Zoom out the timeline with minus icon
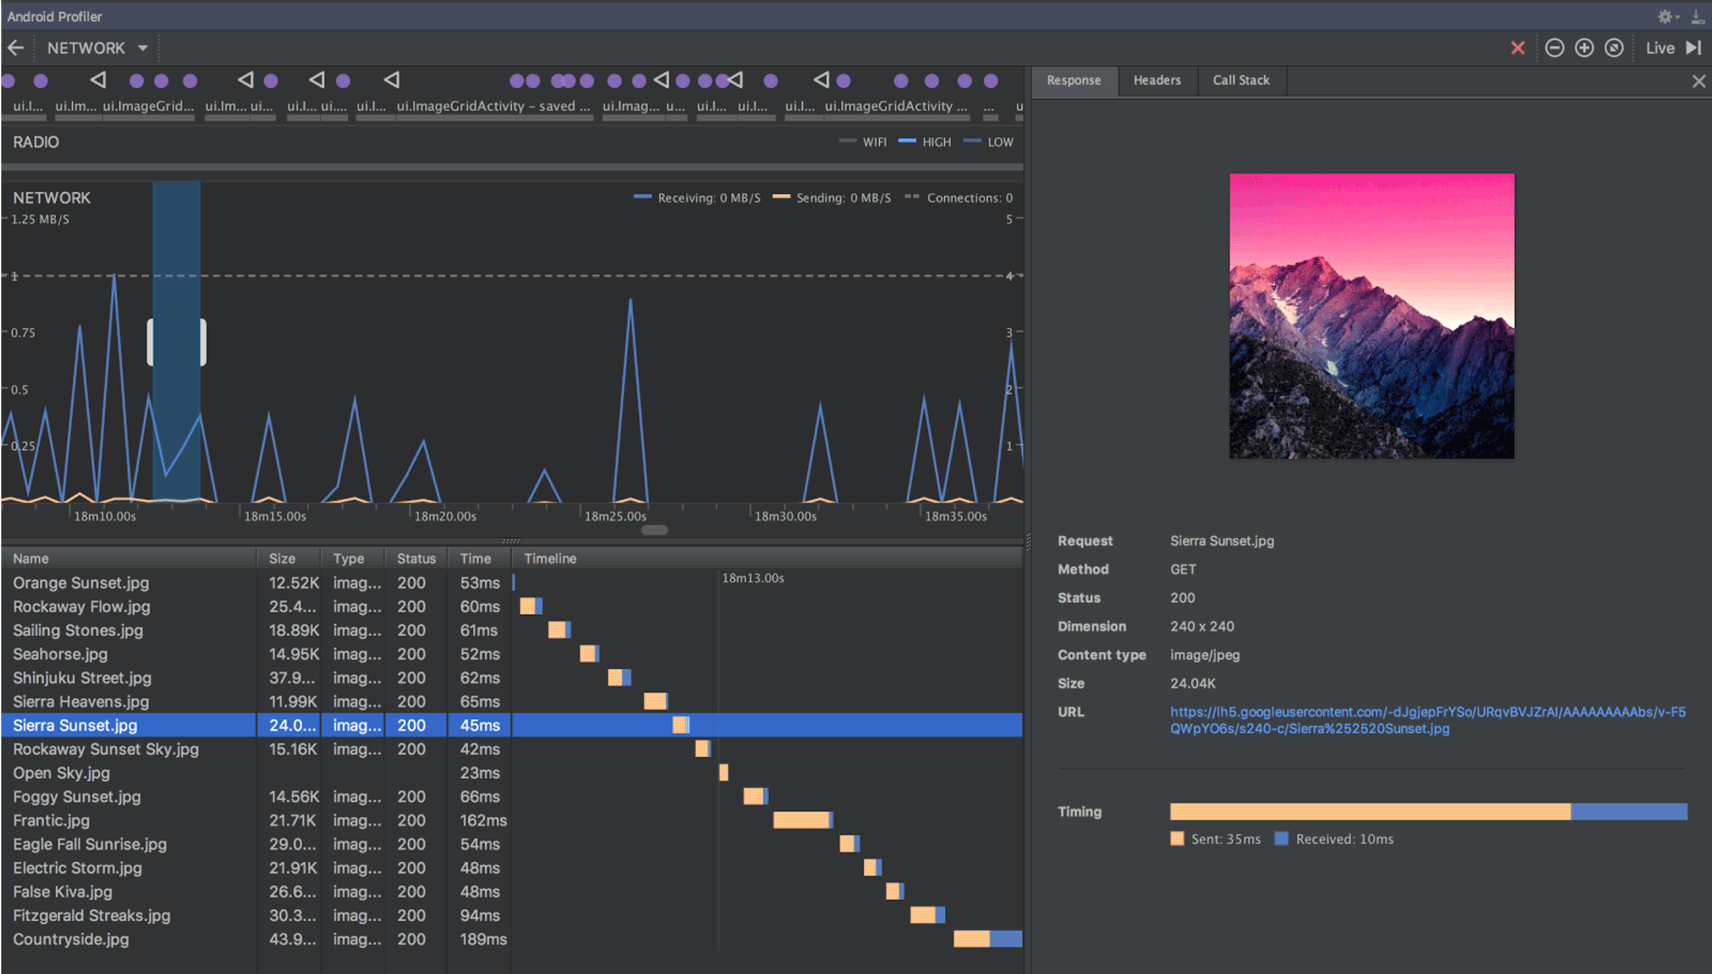This screenshot has height=974, width=1712. (1554, 48)
